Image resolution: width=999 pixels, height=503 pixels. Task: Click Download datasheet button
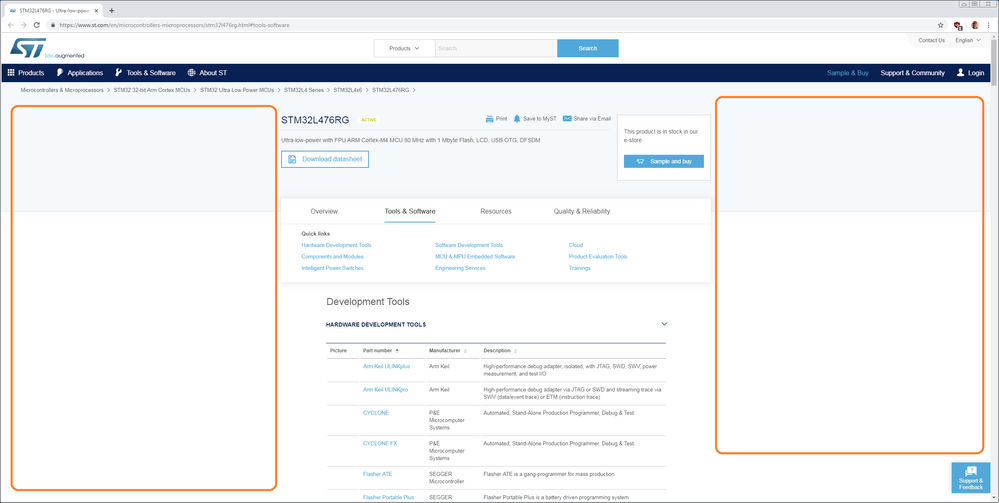(325, 159)
